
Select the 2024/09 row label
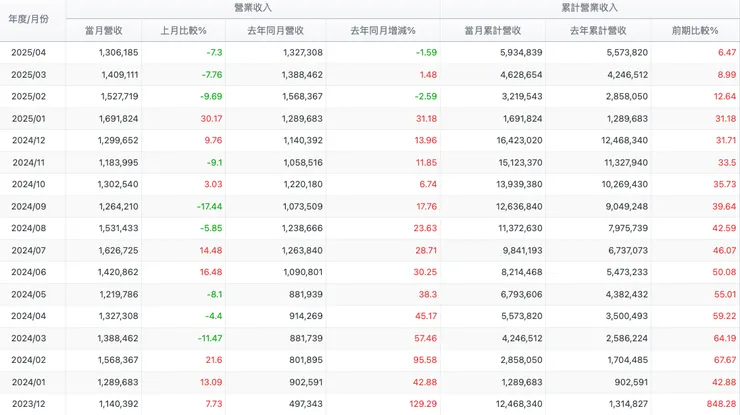[29, 206]
